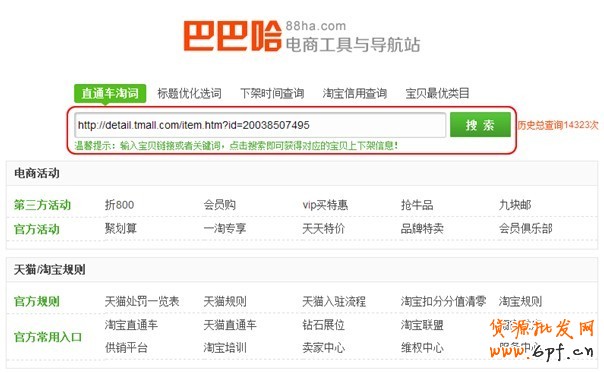Screen dimensions: 604x373
Task: Open the vip买特惠 link
Action: click(x=325, y=205)
